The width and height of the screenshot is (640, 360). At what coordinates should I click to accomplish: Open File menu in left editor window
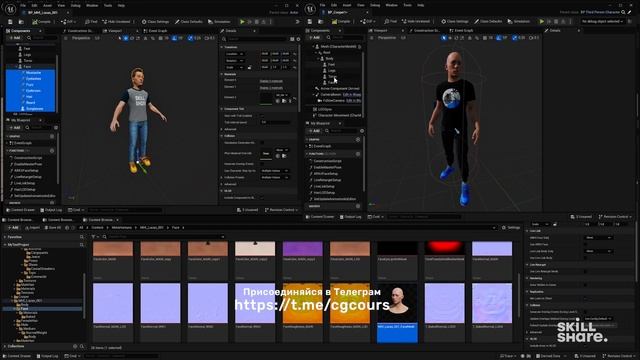tap(23, 6)
